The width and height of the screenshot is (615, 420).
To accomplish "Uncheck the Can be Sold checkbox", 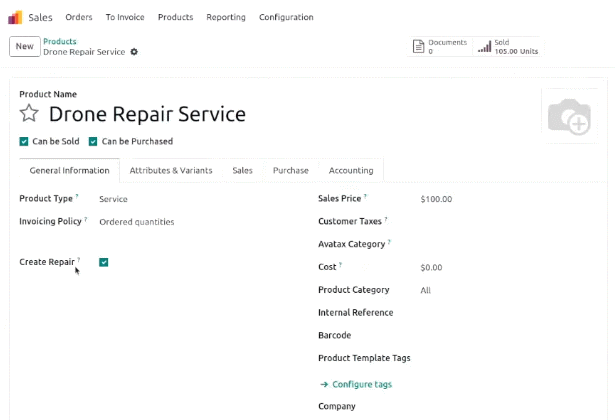I will tap(24, 142).
